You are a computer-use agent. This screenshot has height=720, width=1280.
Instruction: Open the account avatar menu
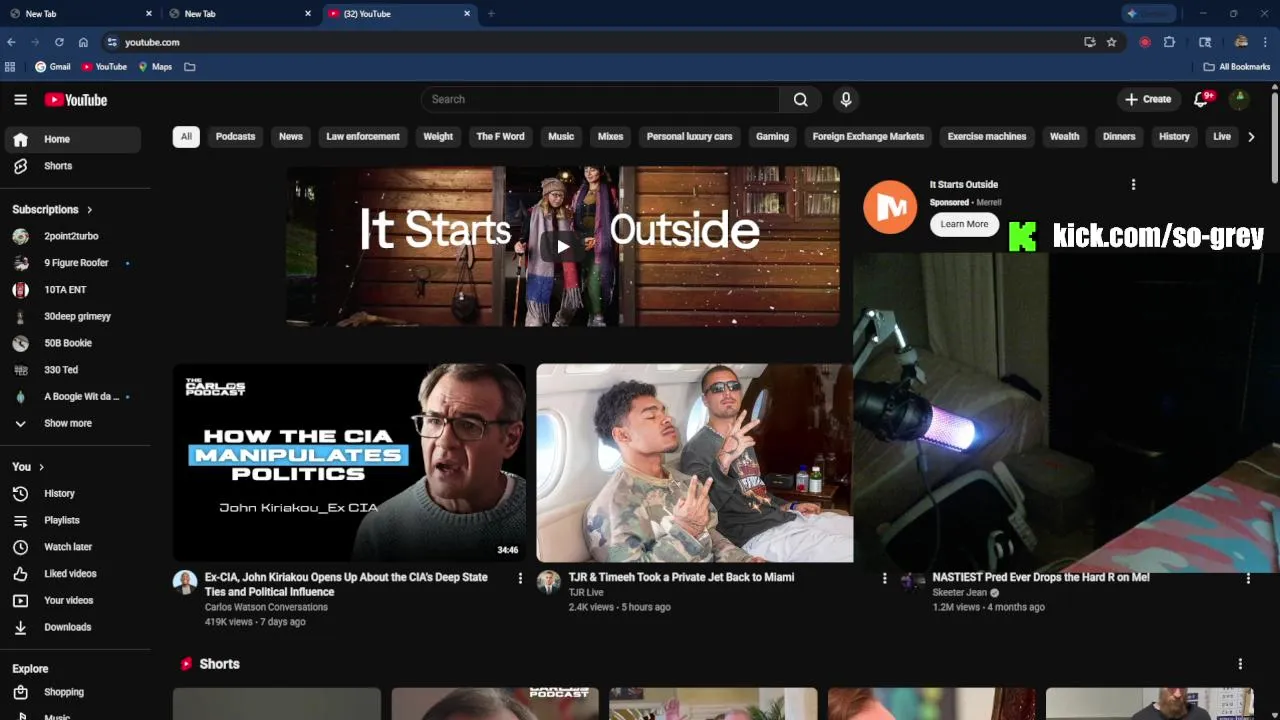pyautogui.click(x=1239, y=99)
